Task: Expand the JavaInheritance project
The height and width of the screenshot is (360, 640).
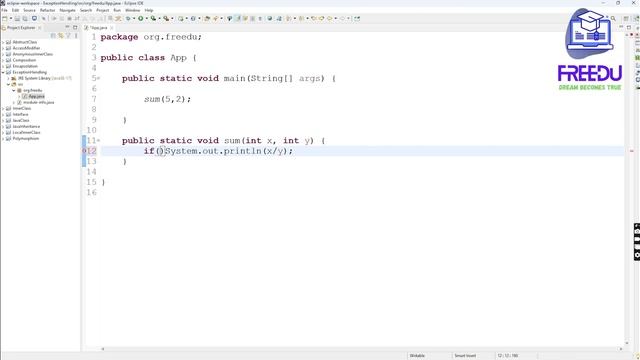Action: [3, 127]
